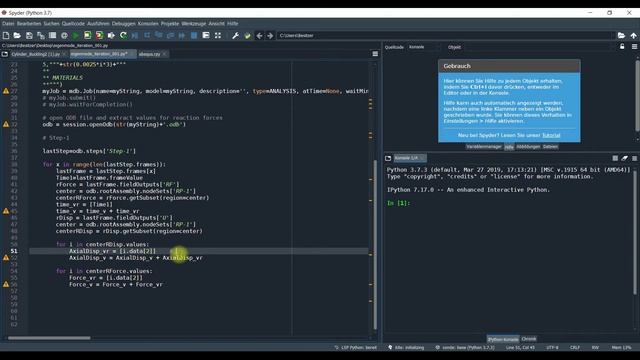Click the debug step return icon
The width and height of the screenshot is (640, 360).
(x=170, y=36)
